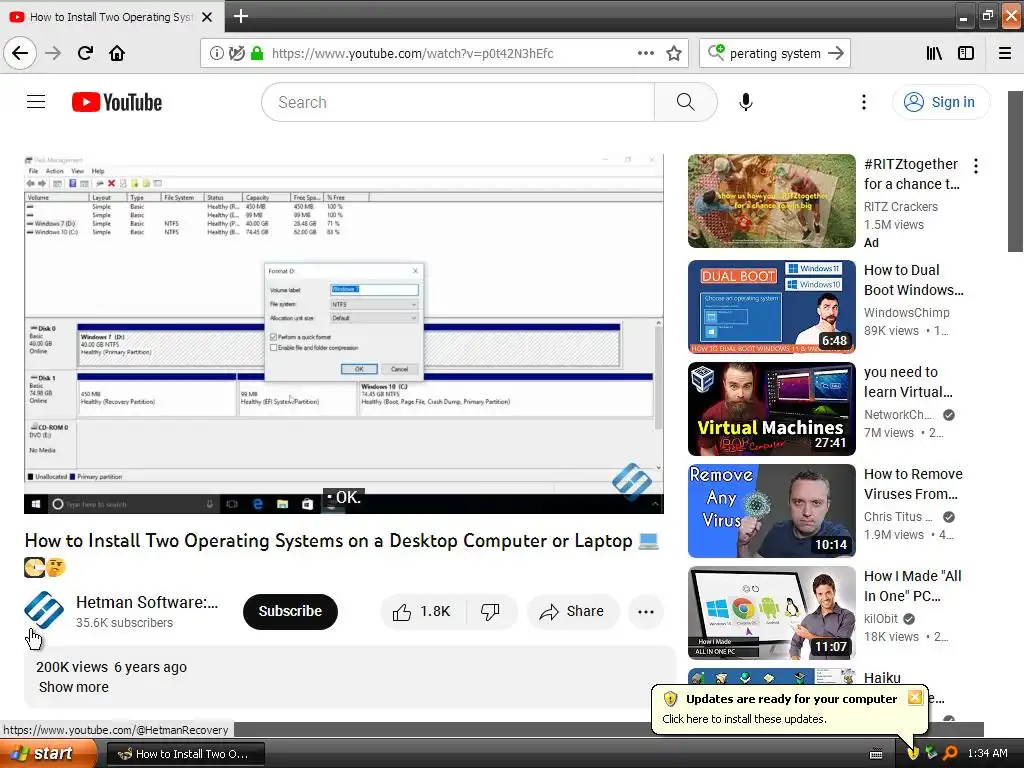Subscribe to Hetman Software channel
The width and height of the screenshot is (1024, 768).
click(290, 611)
